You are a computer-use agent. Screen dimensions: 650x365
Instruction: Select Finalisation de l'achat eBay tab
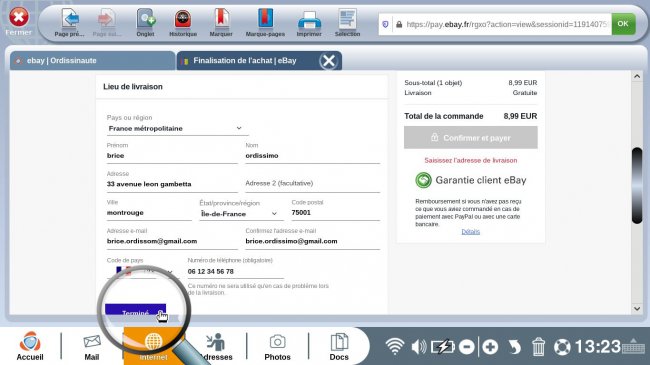[x=245, y=61]
